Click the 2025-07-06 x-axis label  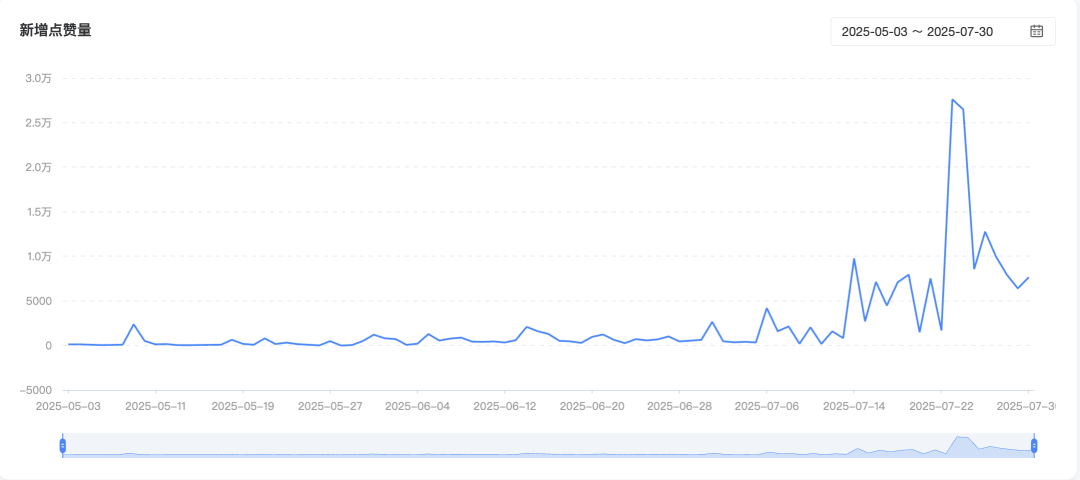766,406
